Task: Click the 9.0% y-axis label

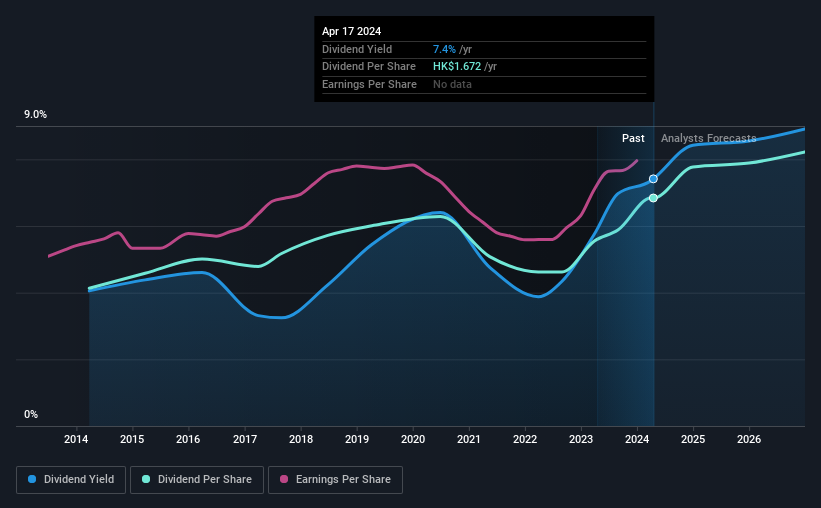Action: point(35,115)
